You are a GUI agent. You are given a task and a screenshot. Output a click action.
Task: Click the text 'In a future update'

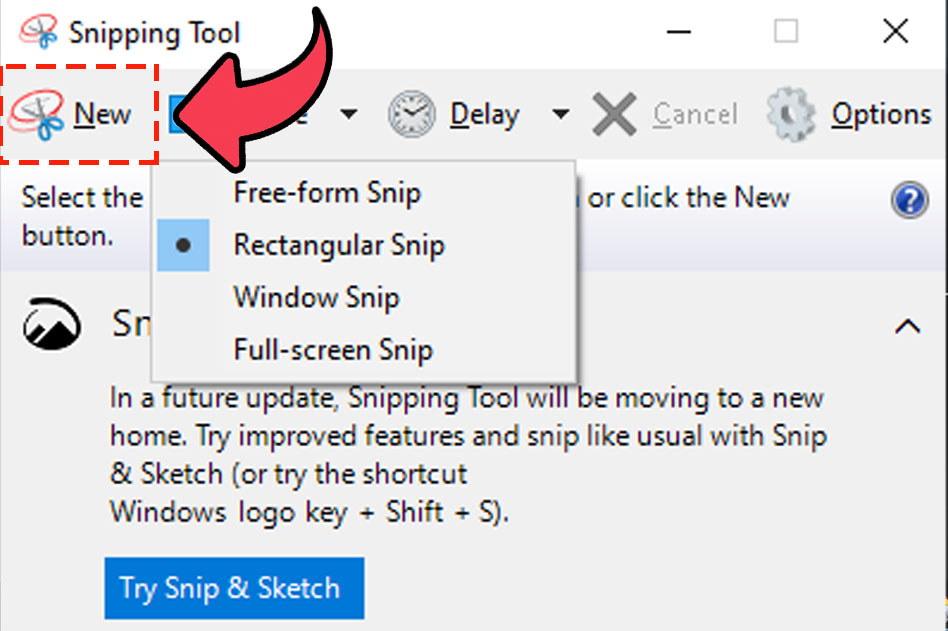coord(222,399)
